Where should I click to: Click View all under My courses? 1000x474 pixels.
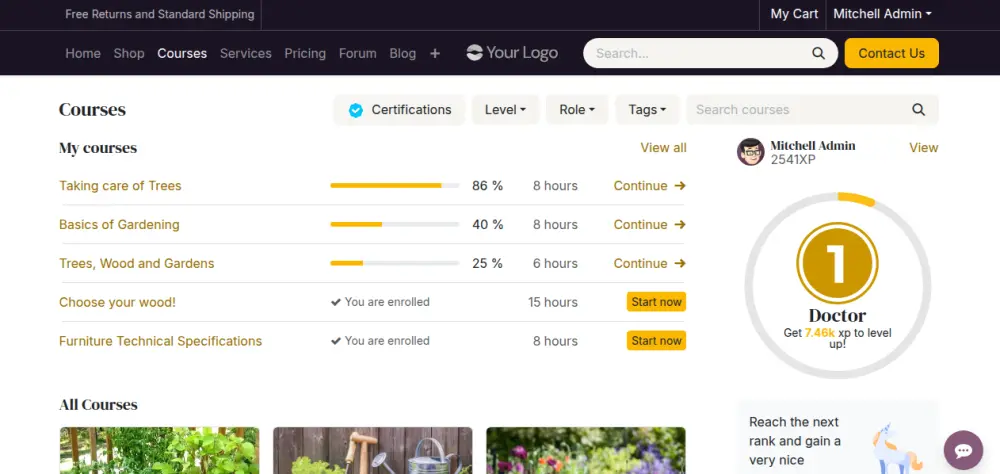point(663,148)
